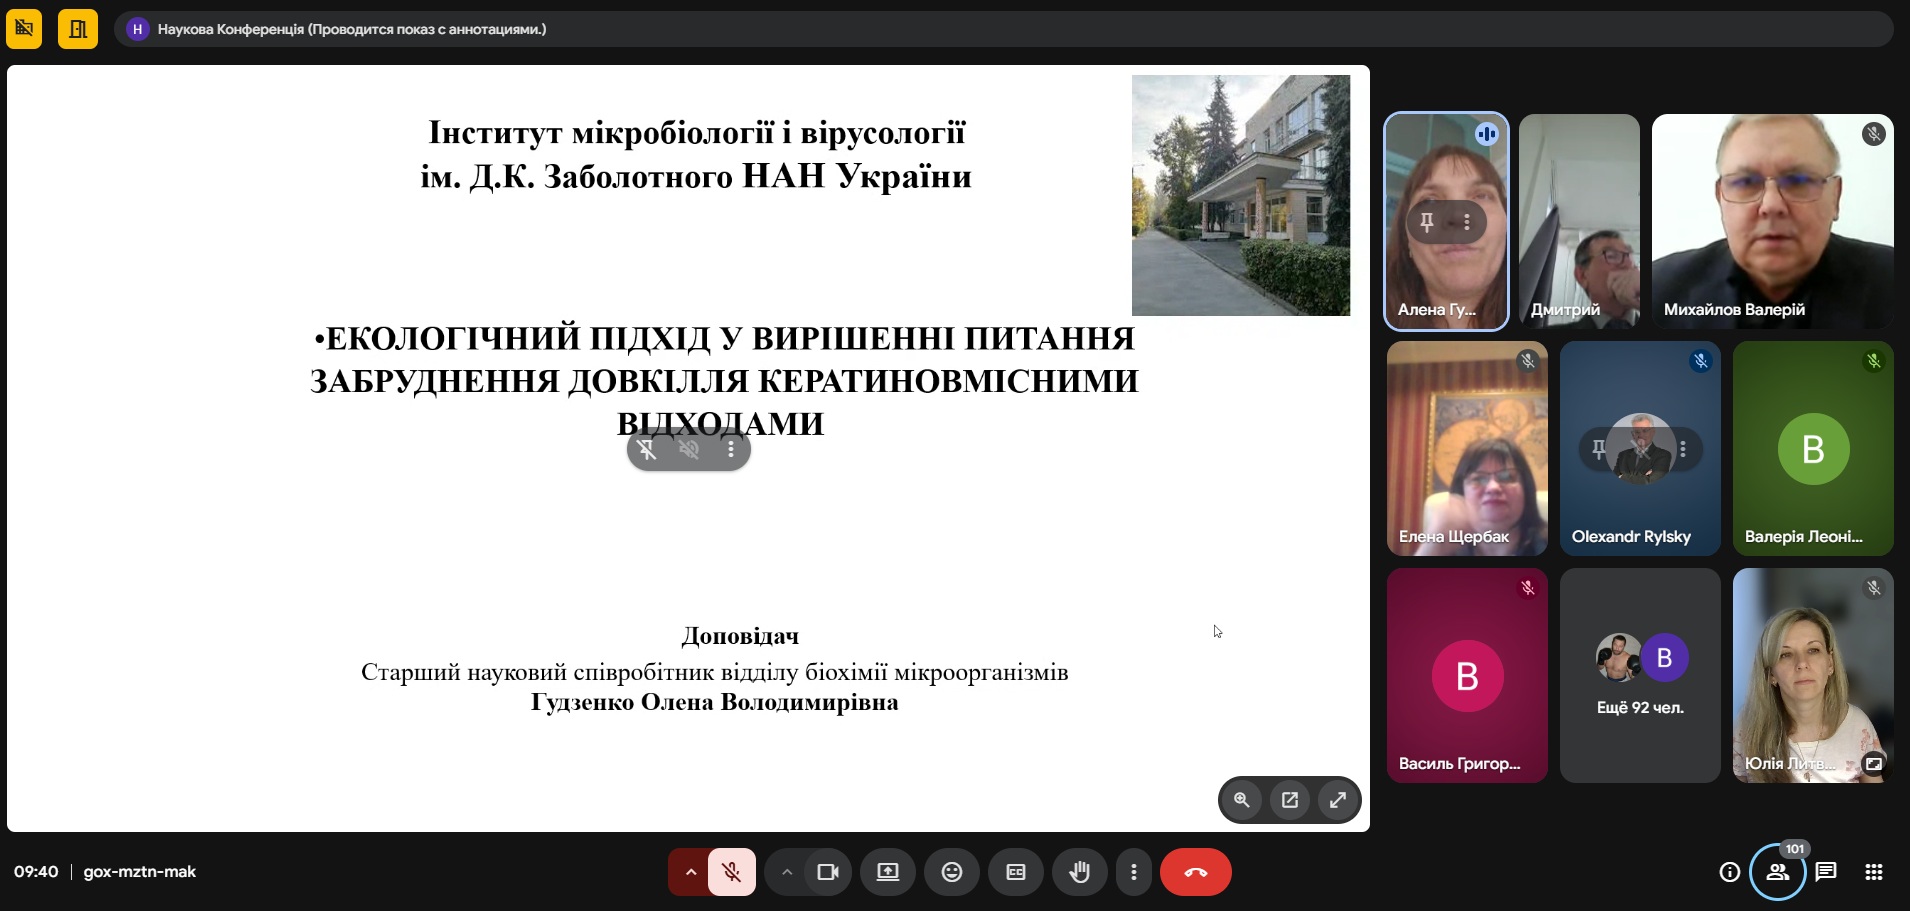The image size is (1910, 911).
Task: Zoom into the shared presentation
Action: [1242, 800]
